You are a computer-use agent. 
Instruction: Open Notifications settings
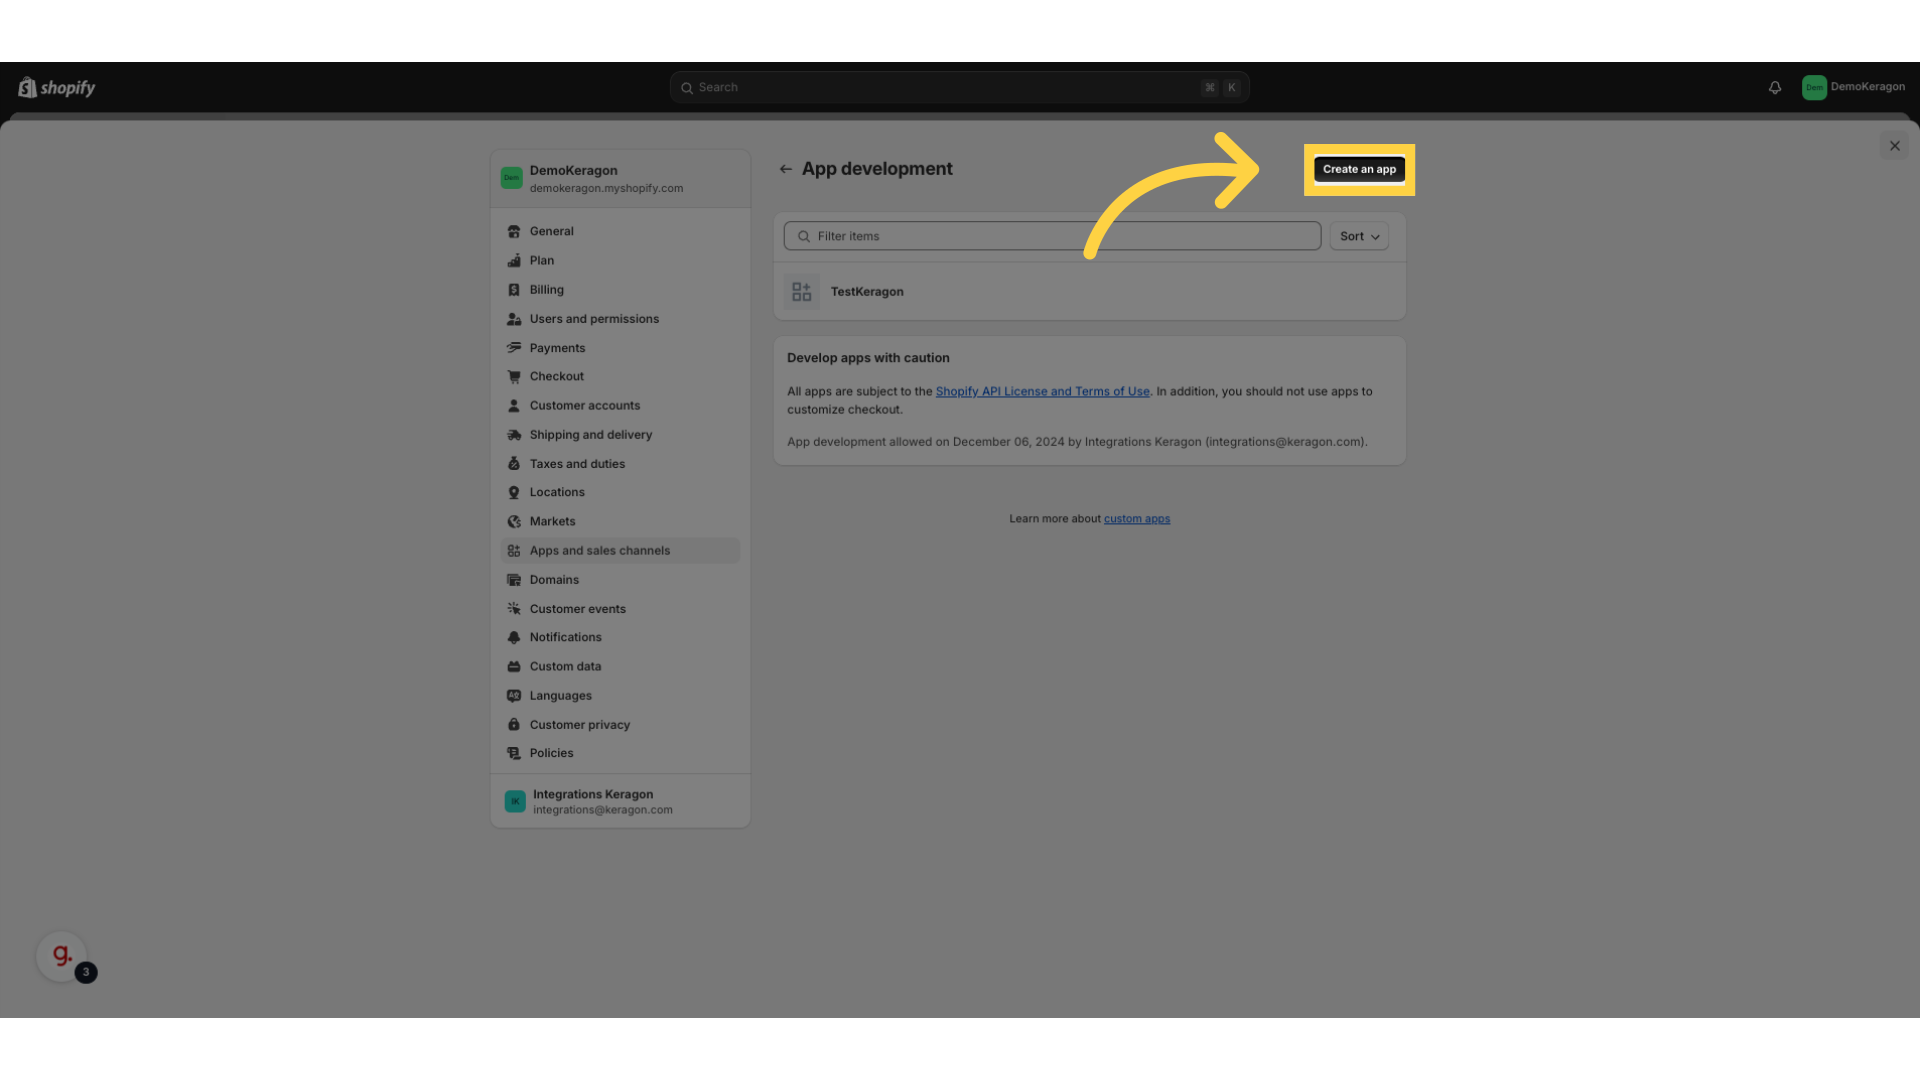point(620,638)
